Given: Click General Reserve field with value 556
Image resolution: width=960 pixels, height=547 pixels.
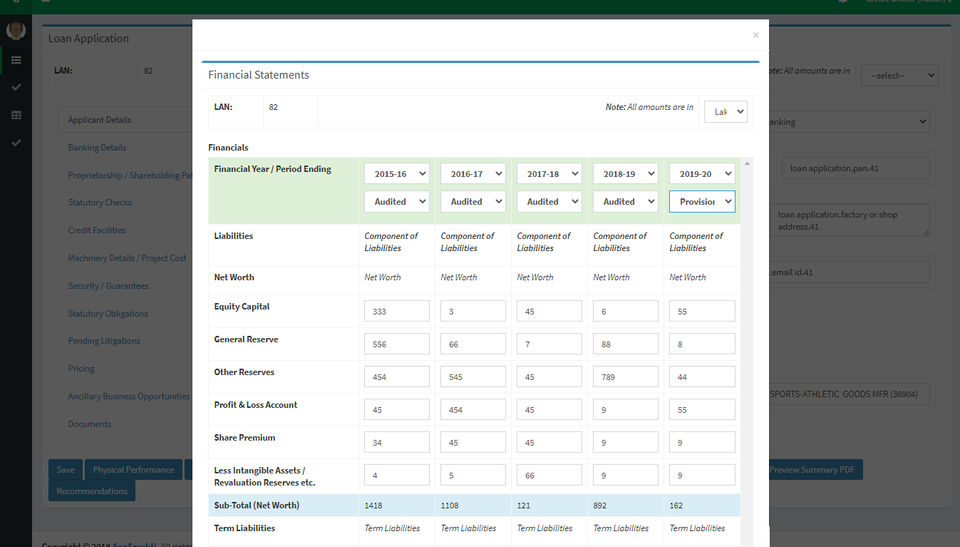Looking at the screenshot, I should tap(397, 344).
